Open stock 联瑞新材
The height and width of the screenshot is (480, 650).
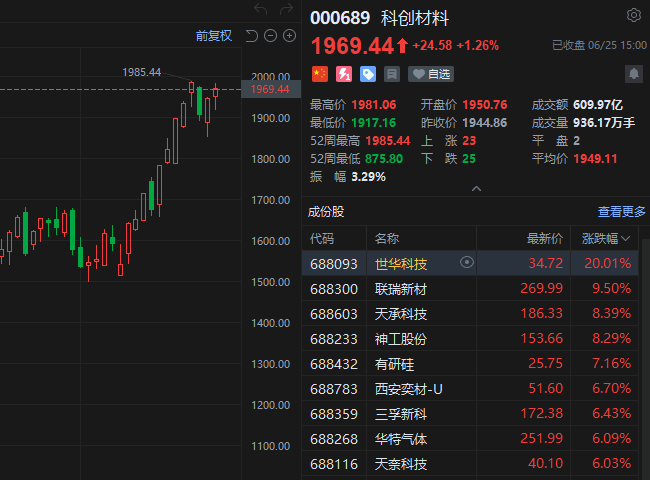pyautogui.click(x=401, y=289)
